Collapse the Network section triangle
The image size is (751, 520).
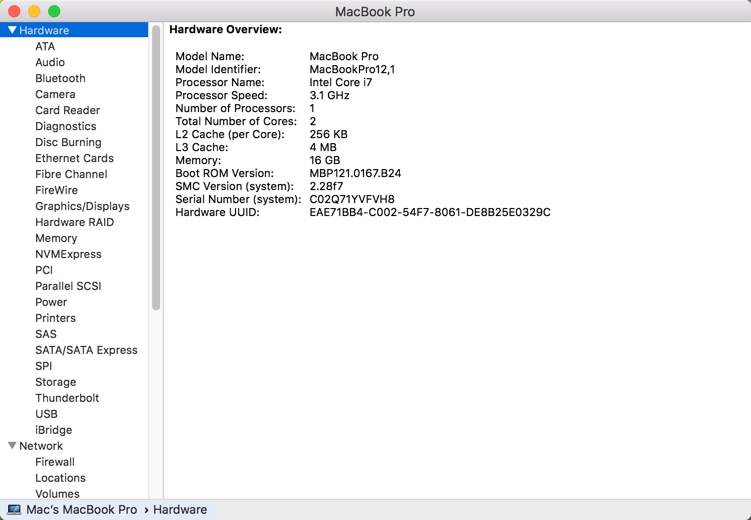(x=12, y=446)
